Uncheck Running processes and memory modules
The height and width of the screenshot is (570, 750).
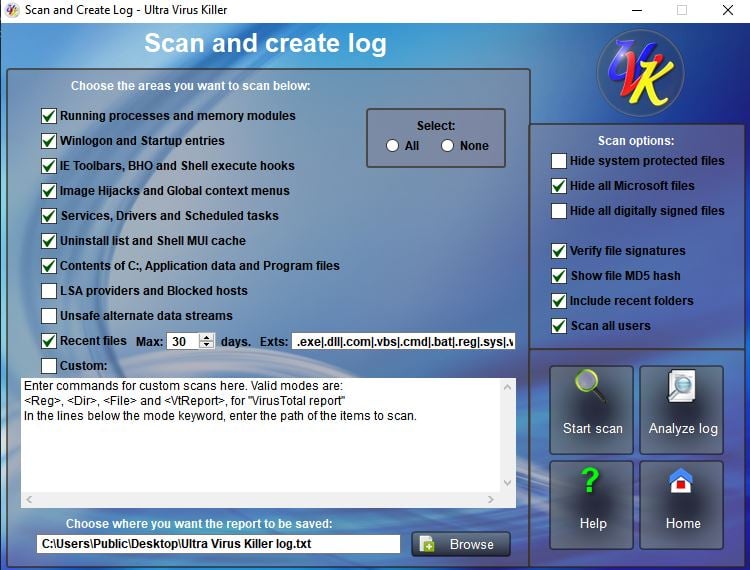click(49, 116)
